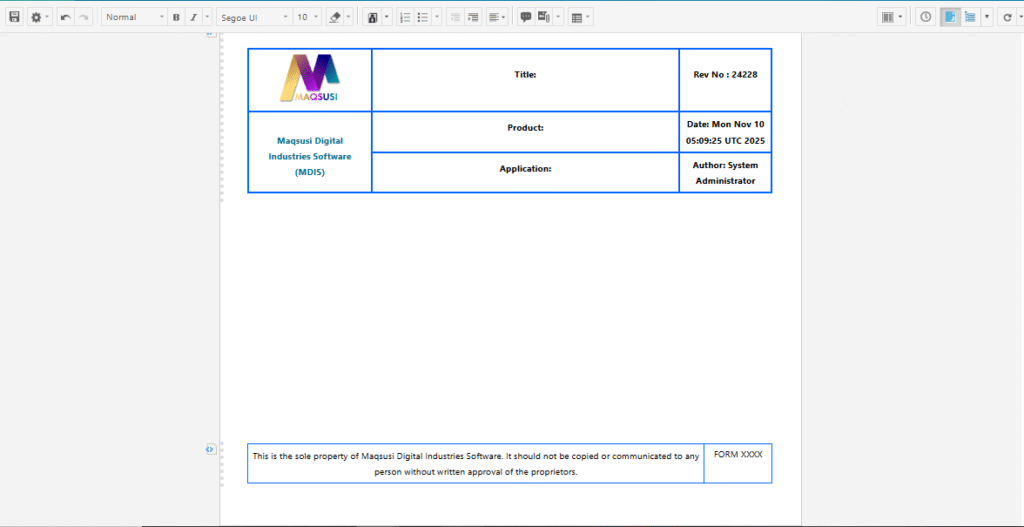Click the clock history icon
The image size is (1024, 527).
(x=925, y=17)
